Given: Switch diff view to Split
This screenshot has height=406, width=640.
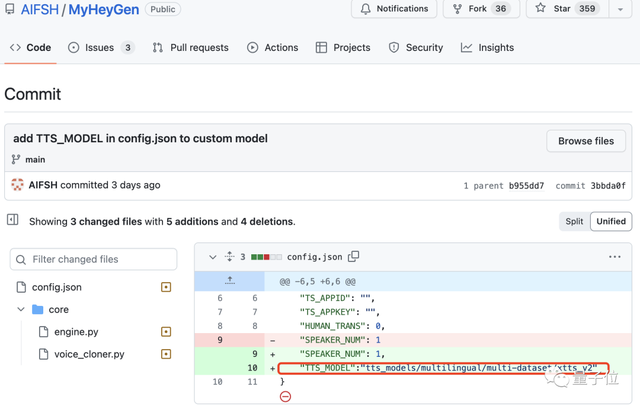Looking at the screenshot, I should click(574, 221).
